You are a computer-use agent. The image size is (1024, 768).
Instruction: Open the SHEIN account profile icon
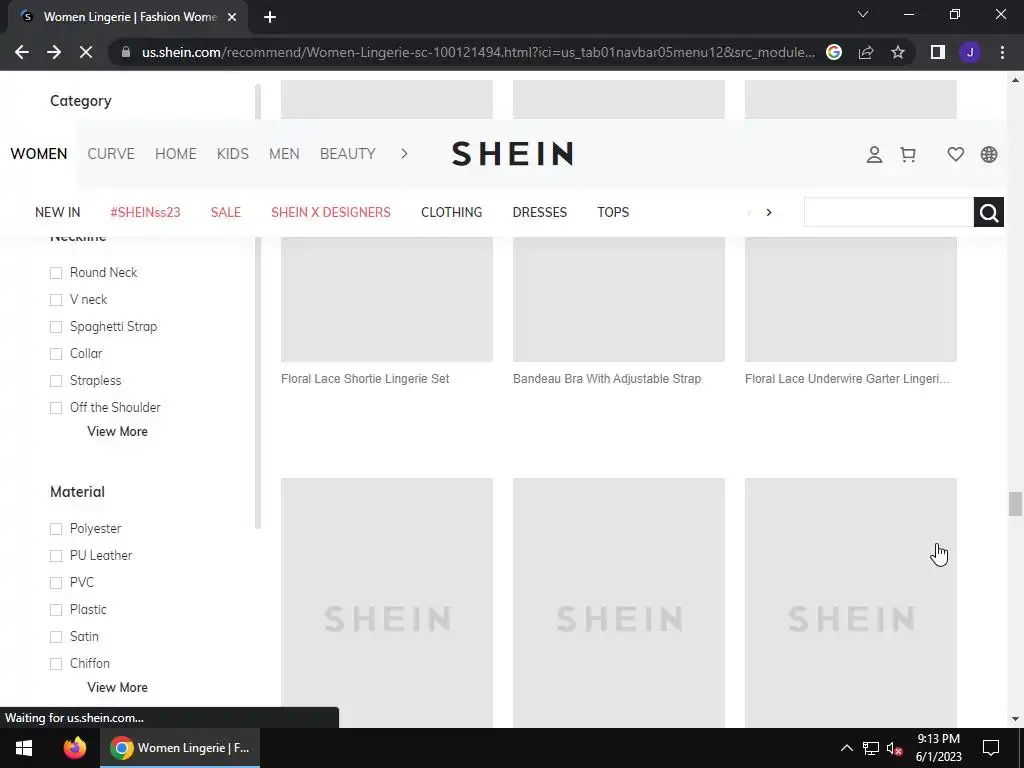click(874, 154)
